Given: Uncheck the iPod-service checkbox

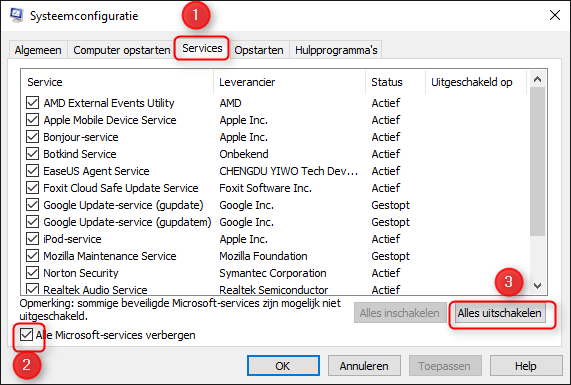Looking at the screenshot, I should (32, 239).
